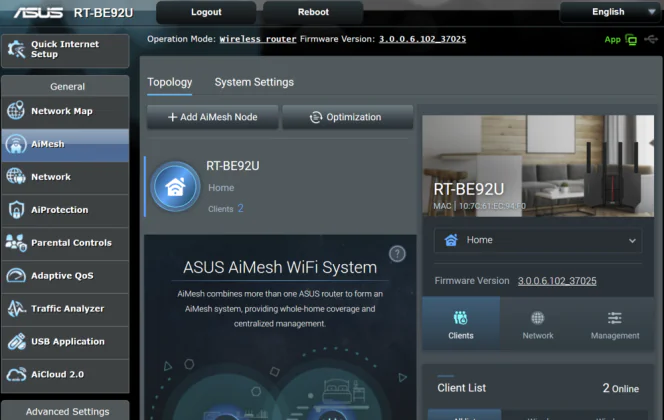Click the Client List heading
Viewport: 664px width, 420px height.
click(x=462, y=388)
